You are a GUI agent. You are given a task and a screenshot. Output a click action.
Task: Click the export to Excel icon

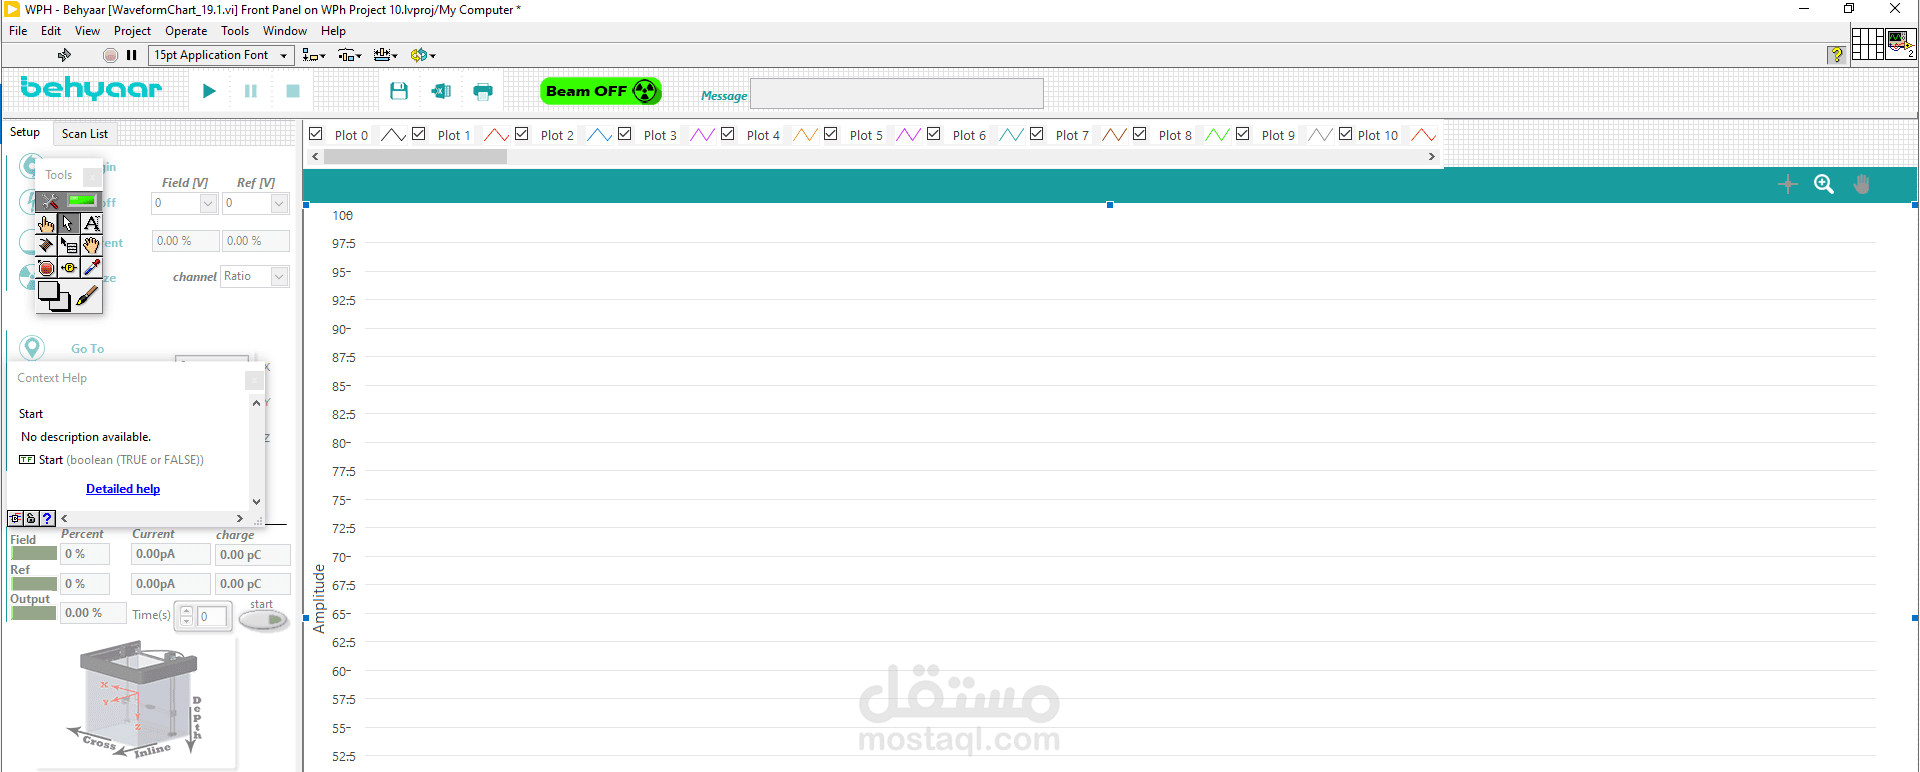coord(441,91)
